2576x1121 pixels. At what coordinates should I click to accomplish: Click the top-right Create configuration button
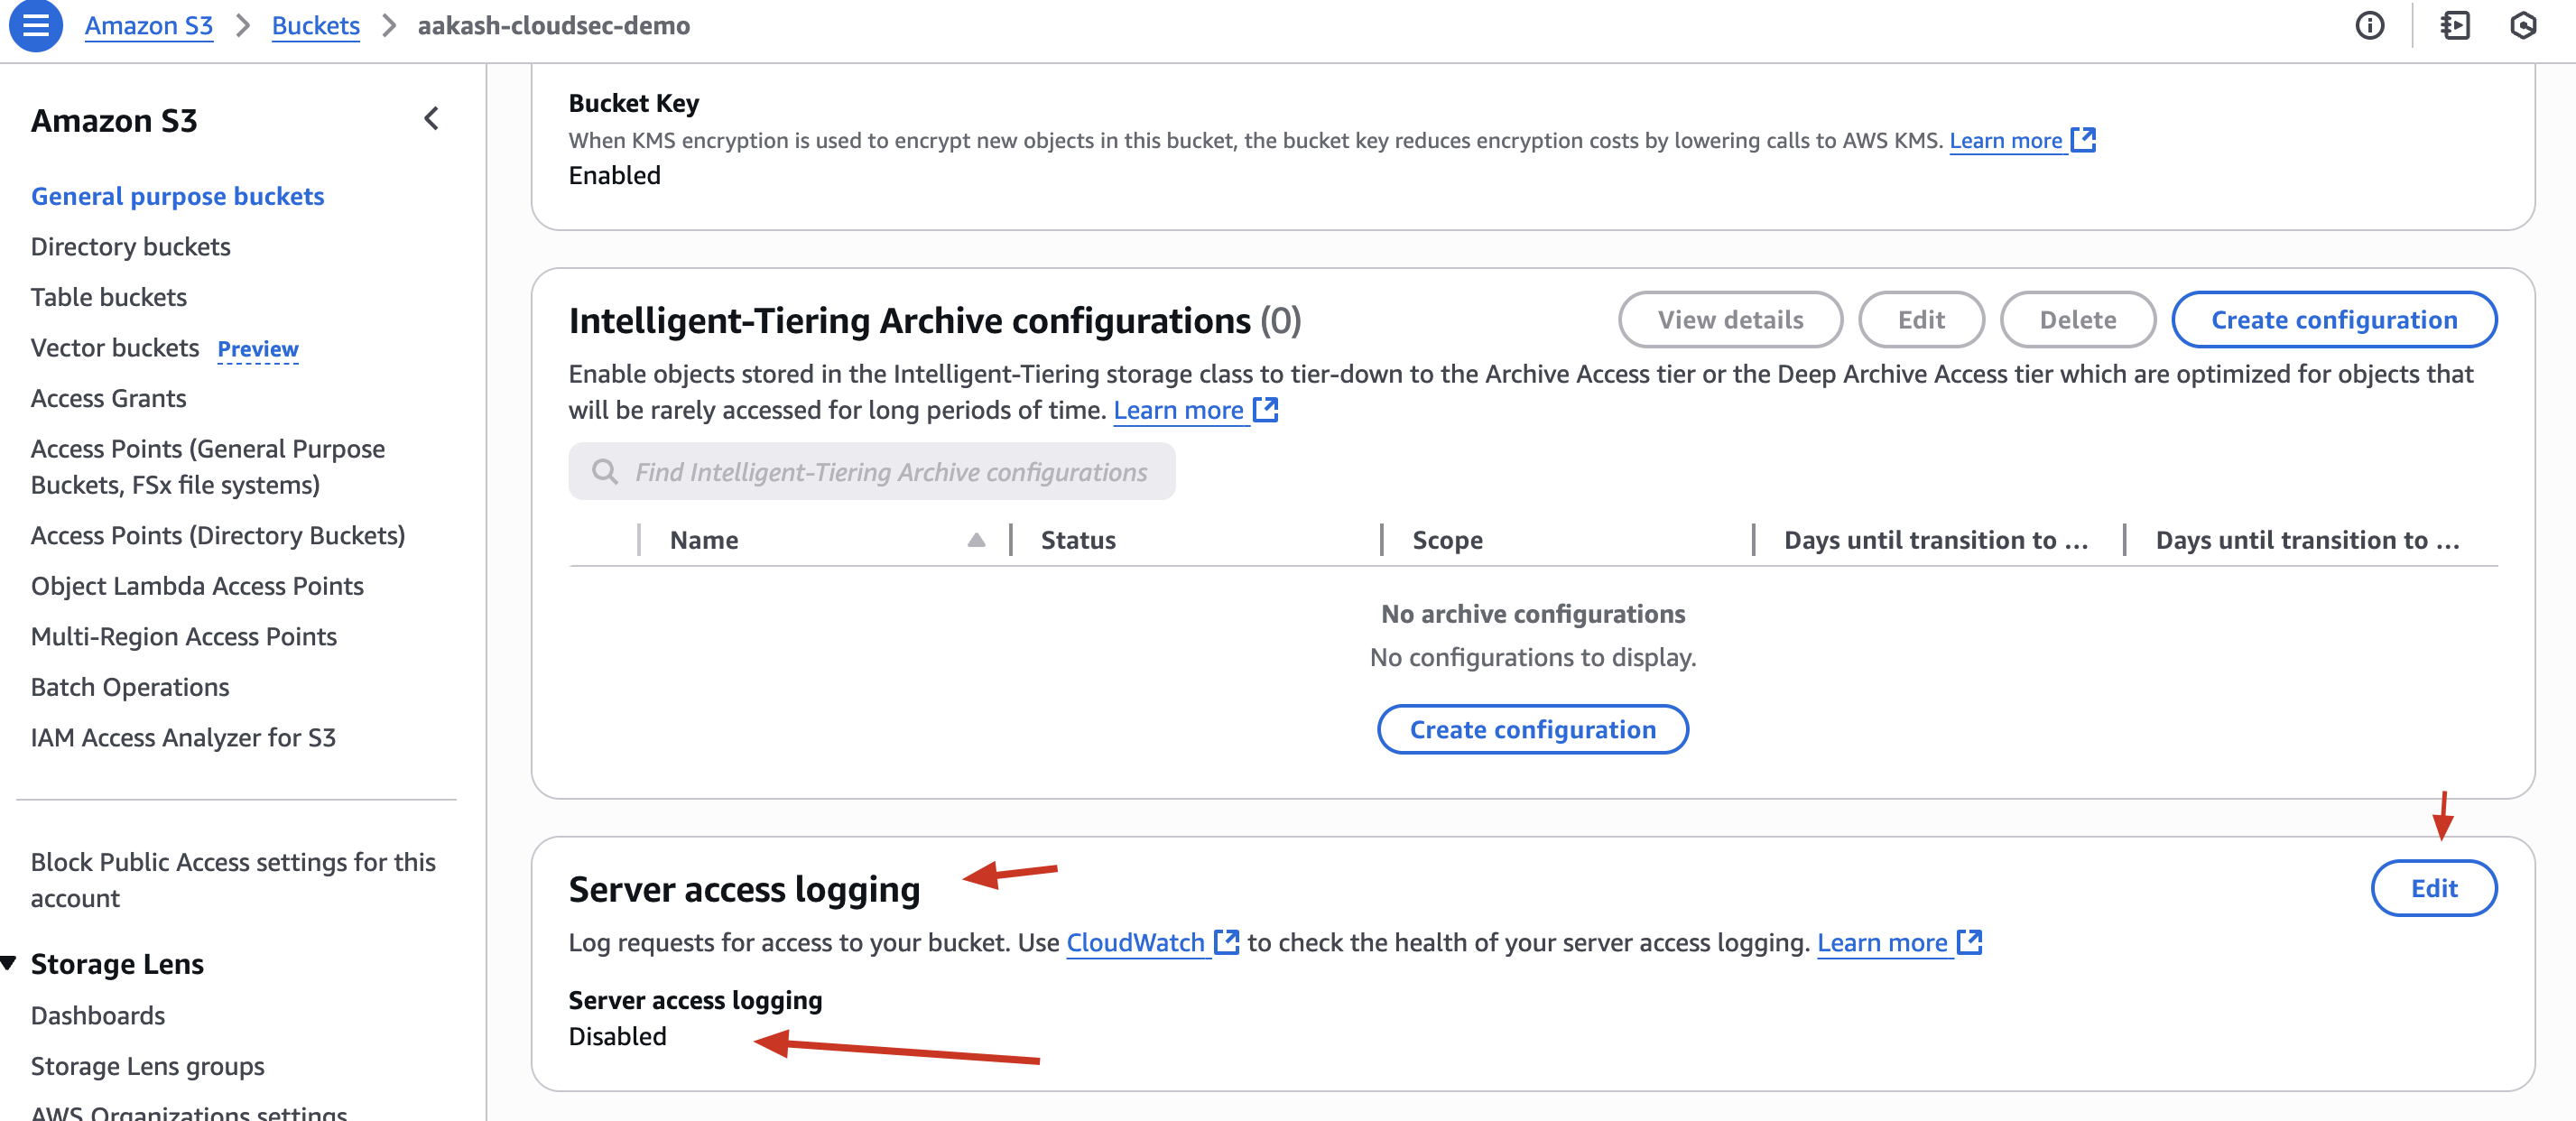2333,320
